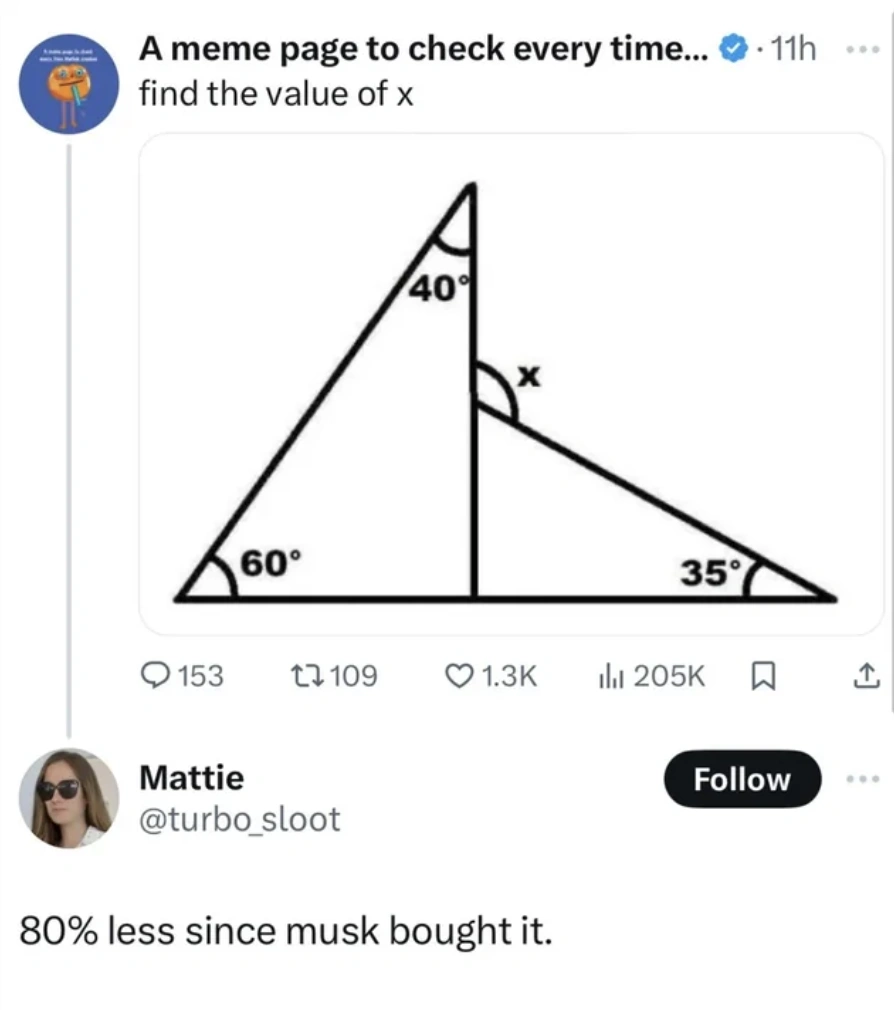This screenshot has height=1010, width=894.
Task: Open the @turbo_sloot handle link
Action: 239,819
